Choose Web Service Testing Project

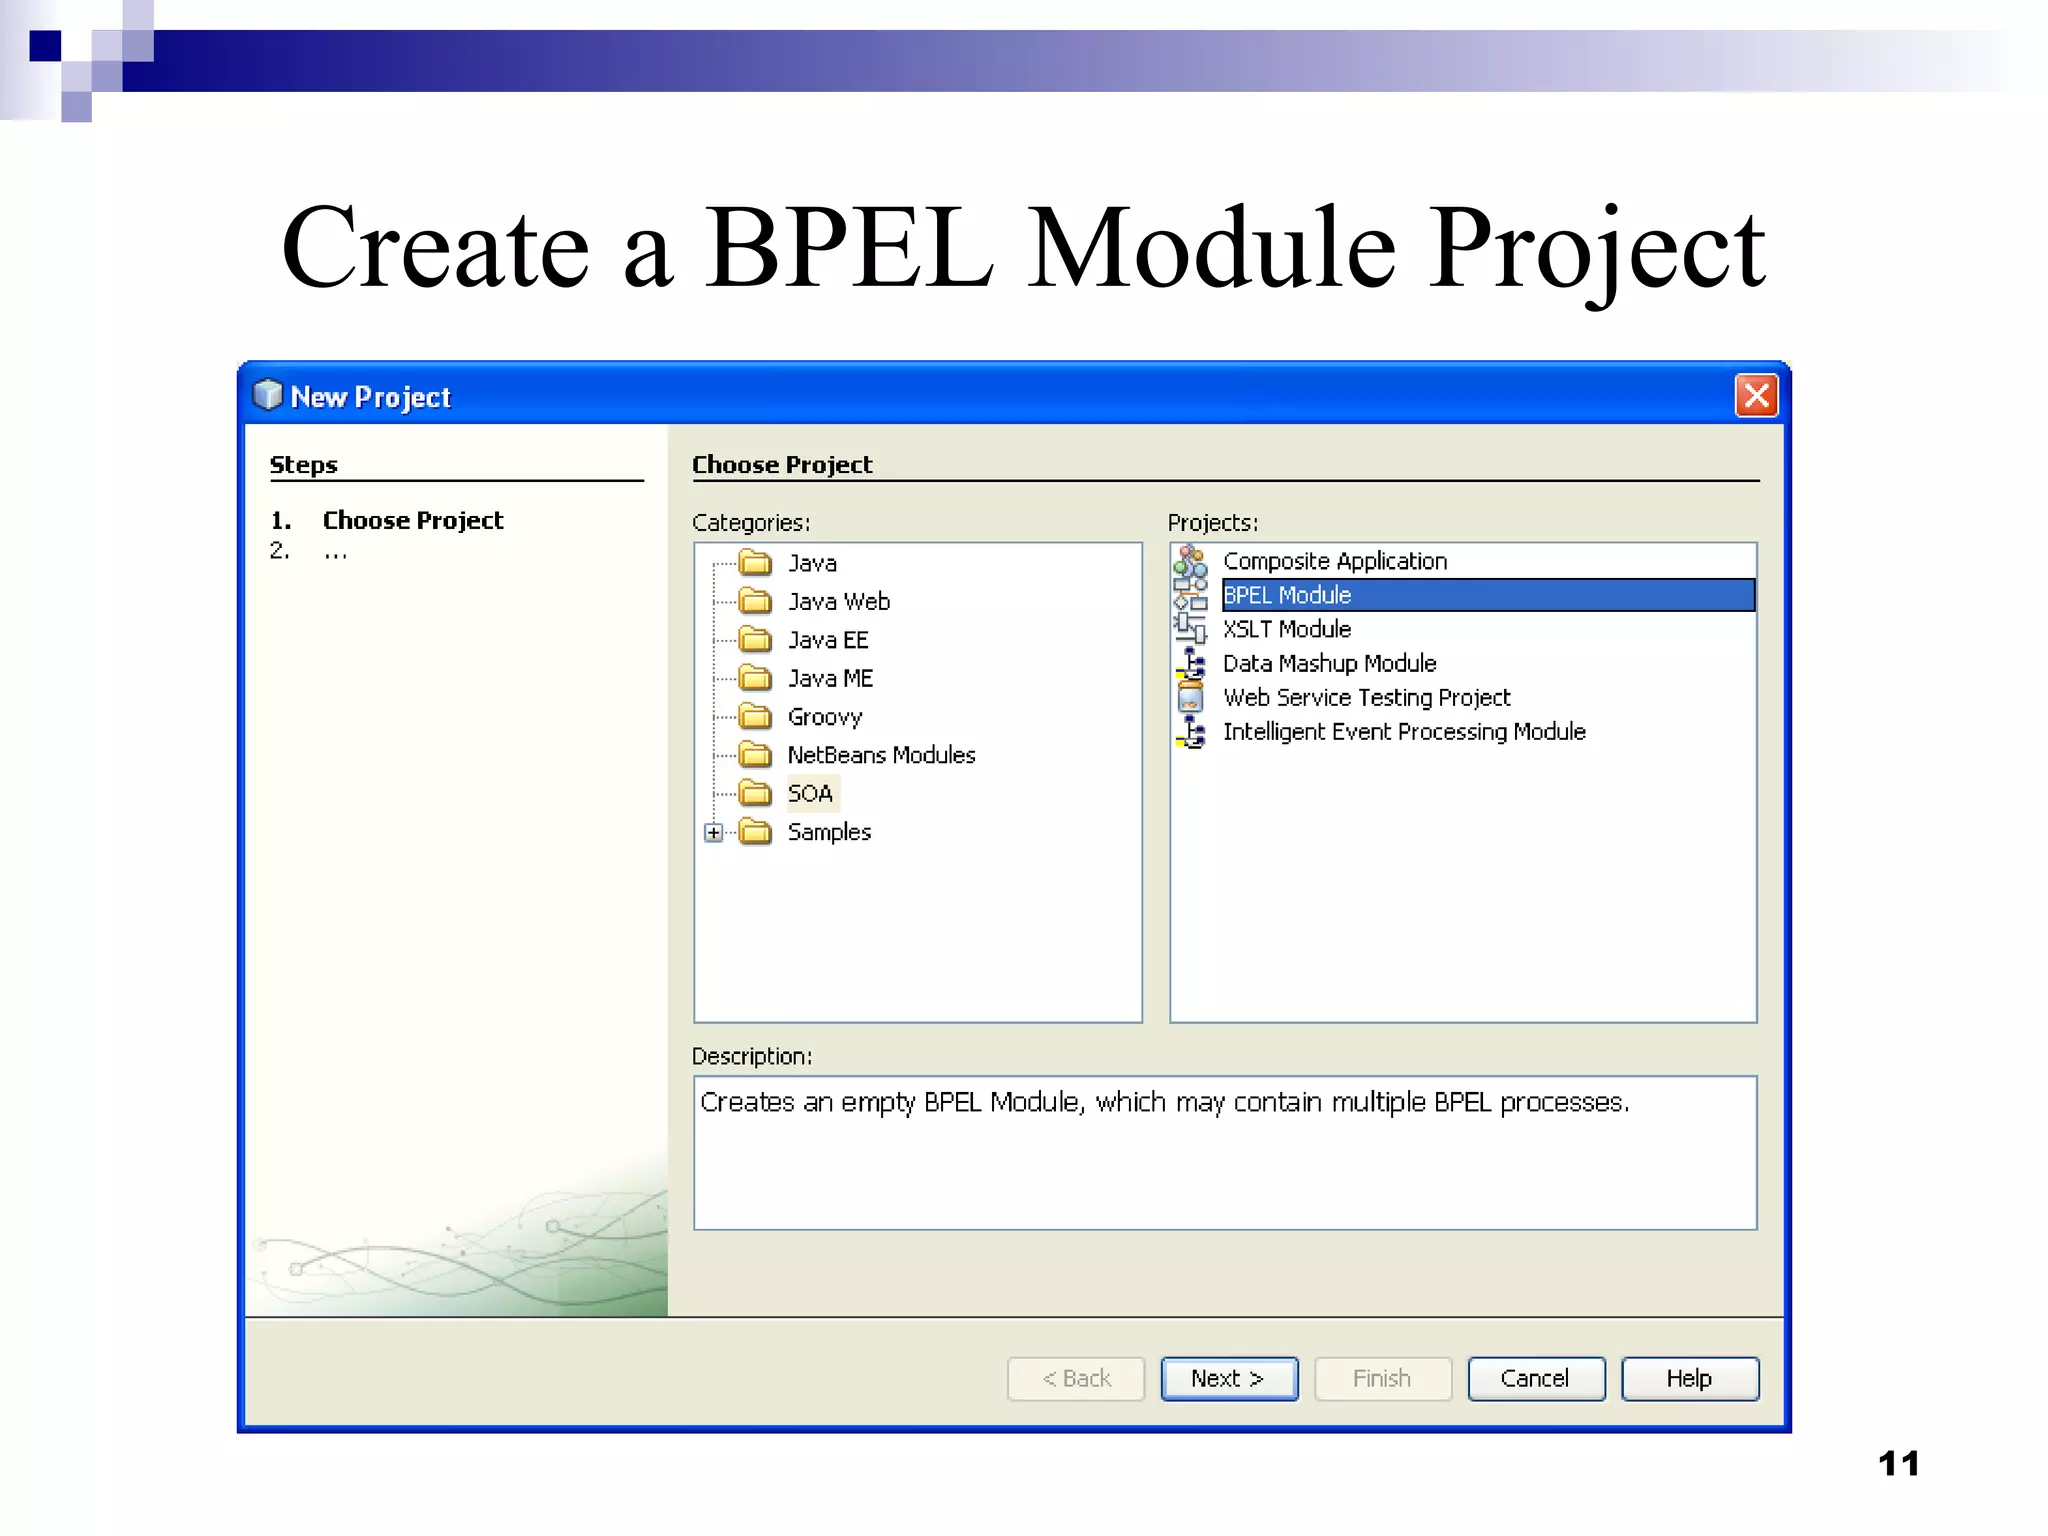[1367, 697]
